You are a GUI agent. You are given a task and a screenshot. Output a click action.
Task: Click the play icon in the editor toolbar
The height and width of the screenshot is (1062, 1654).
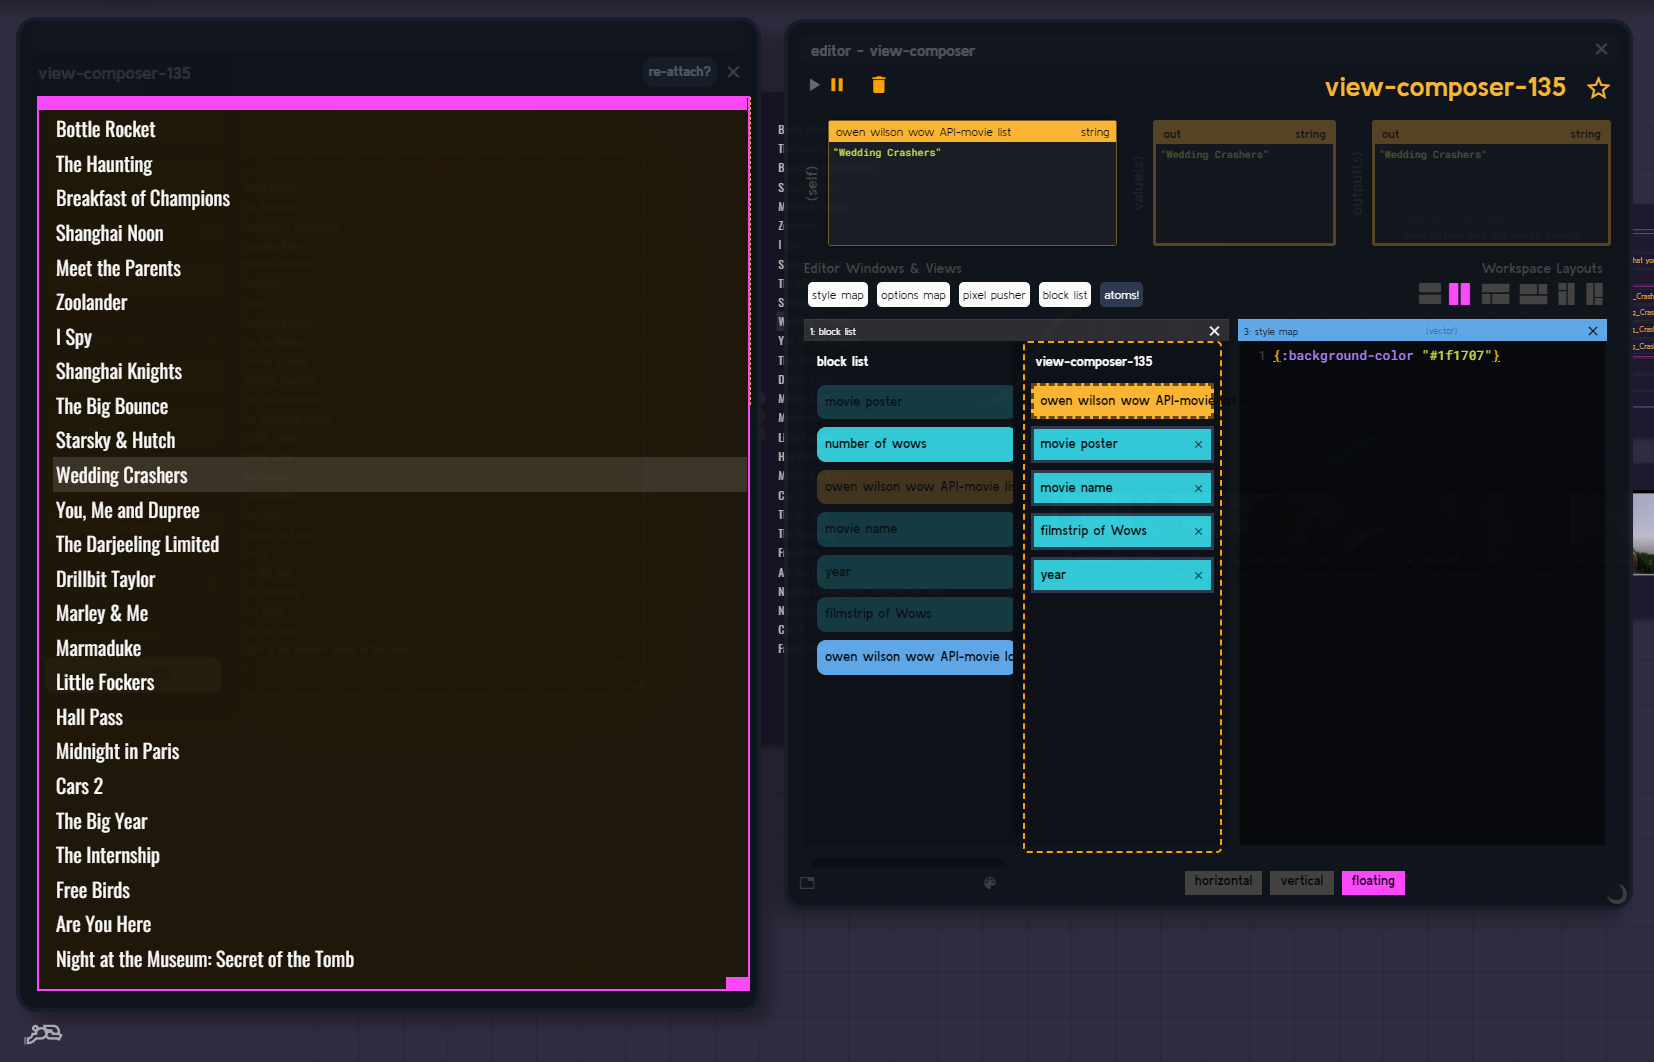(814, 85)
